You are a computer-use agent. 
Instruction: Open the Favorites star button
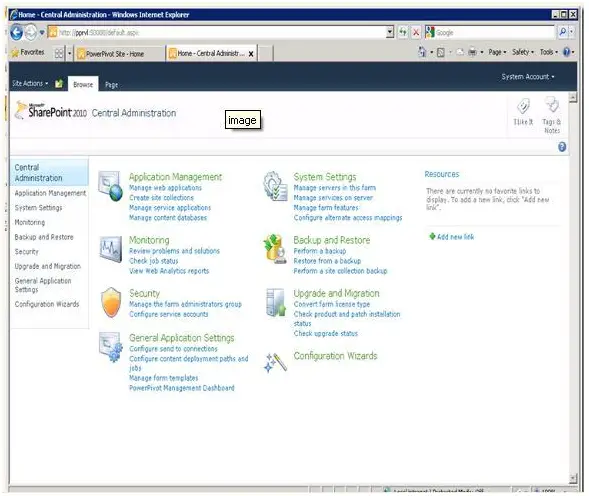click(x=28, y=52)
